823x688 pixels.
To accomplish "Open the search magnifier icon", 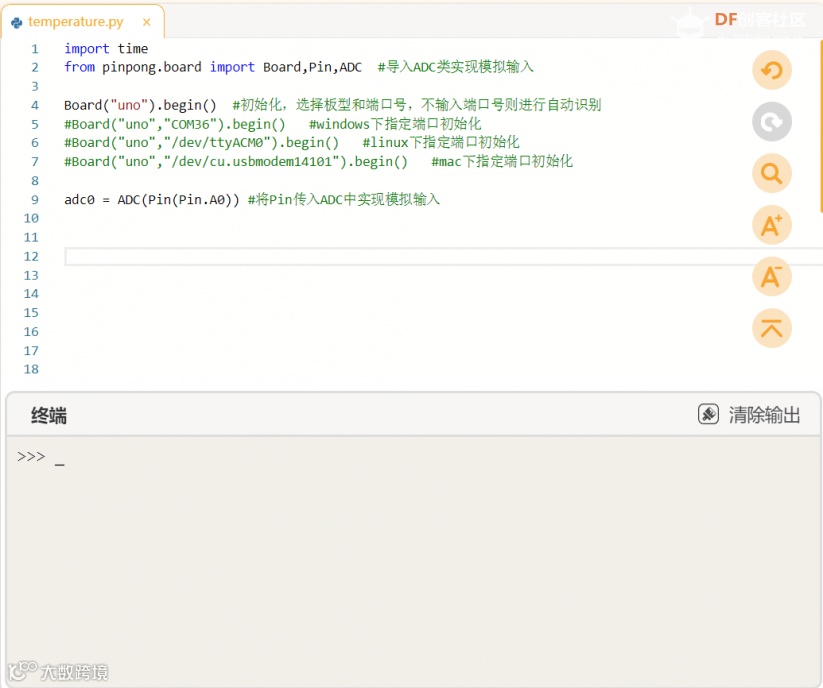I will [772, 173].
